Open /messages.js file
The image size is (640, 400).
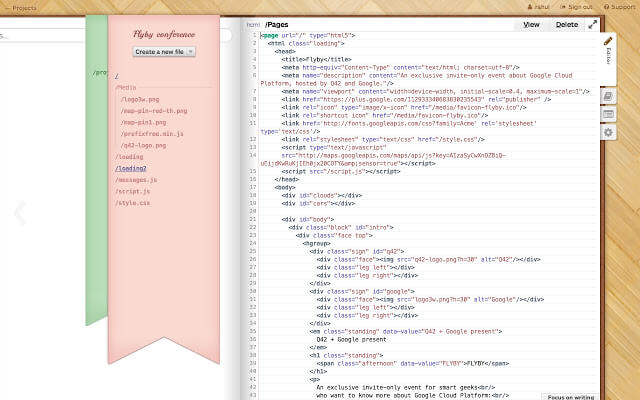[x=136, y=180]
